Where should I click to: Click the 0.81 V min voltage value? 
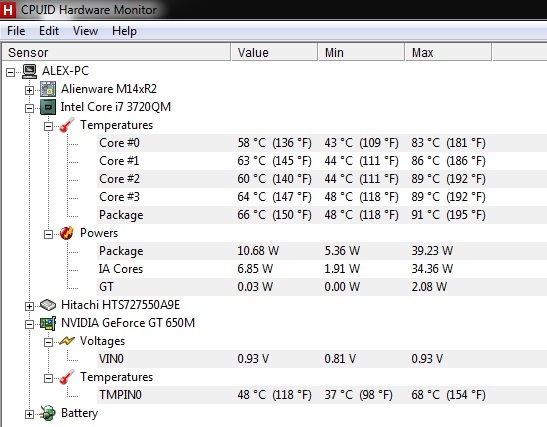340,359
